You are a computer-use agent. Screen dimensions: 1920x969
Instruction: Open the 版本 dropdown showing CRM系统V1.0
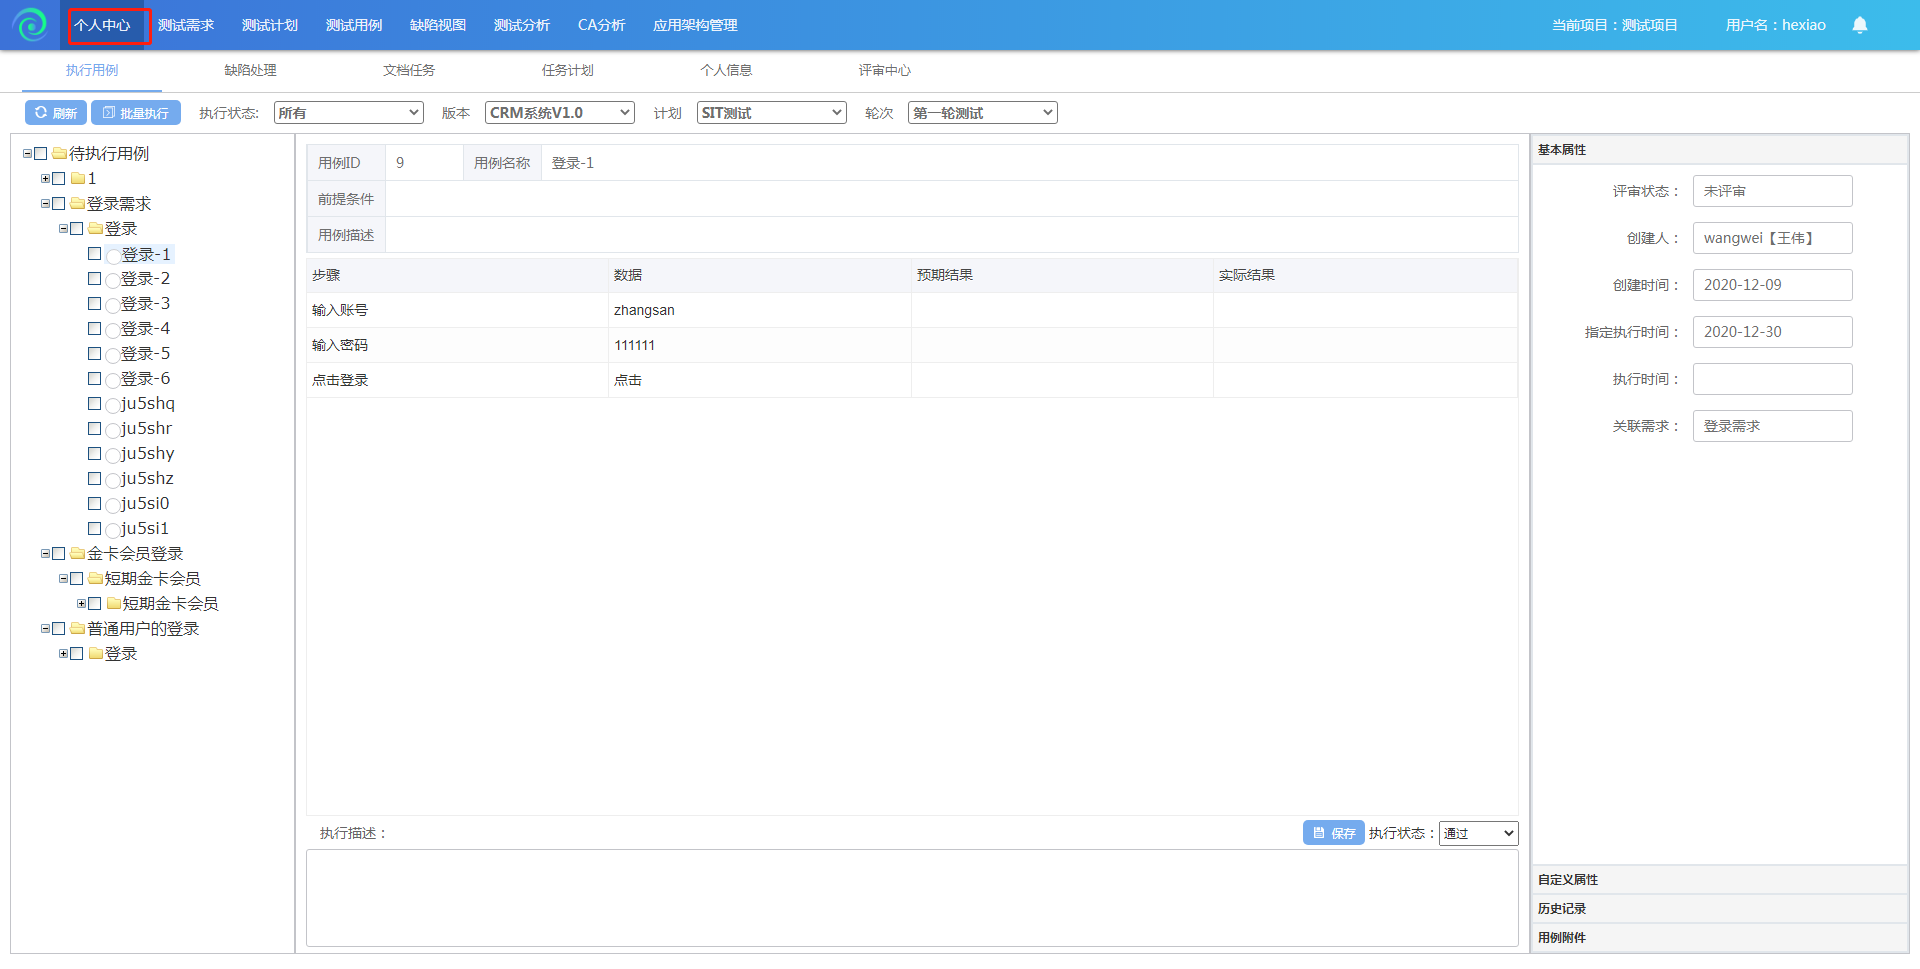[x=559, y=113]
